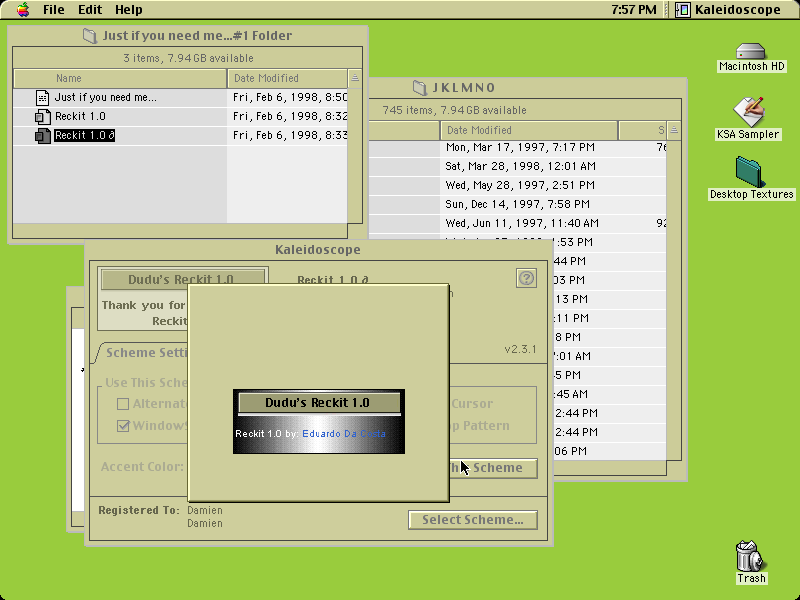
Task: Toggle the Alternate checkbox in Kaleidoscope
Action: (x=123, y=404)
